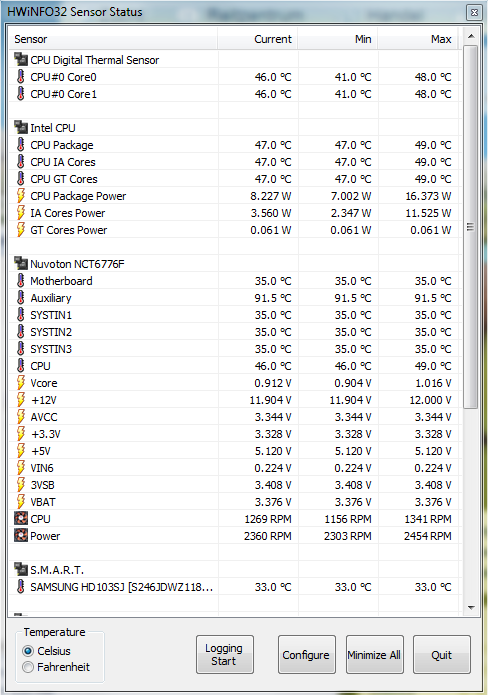This screenshot has height=695, width=488.
Task: Click the scrollbar down arrow
Action: point(471,607)
